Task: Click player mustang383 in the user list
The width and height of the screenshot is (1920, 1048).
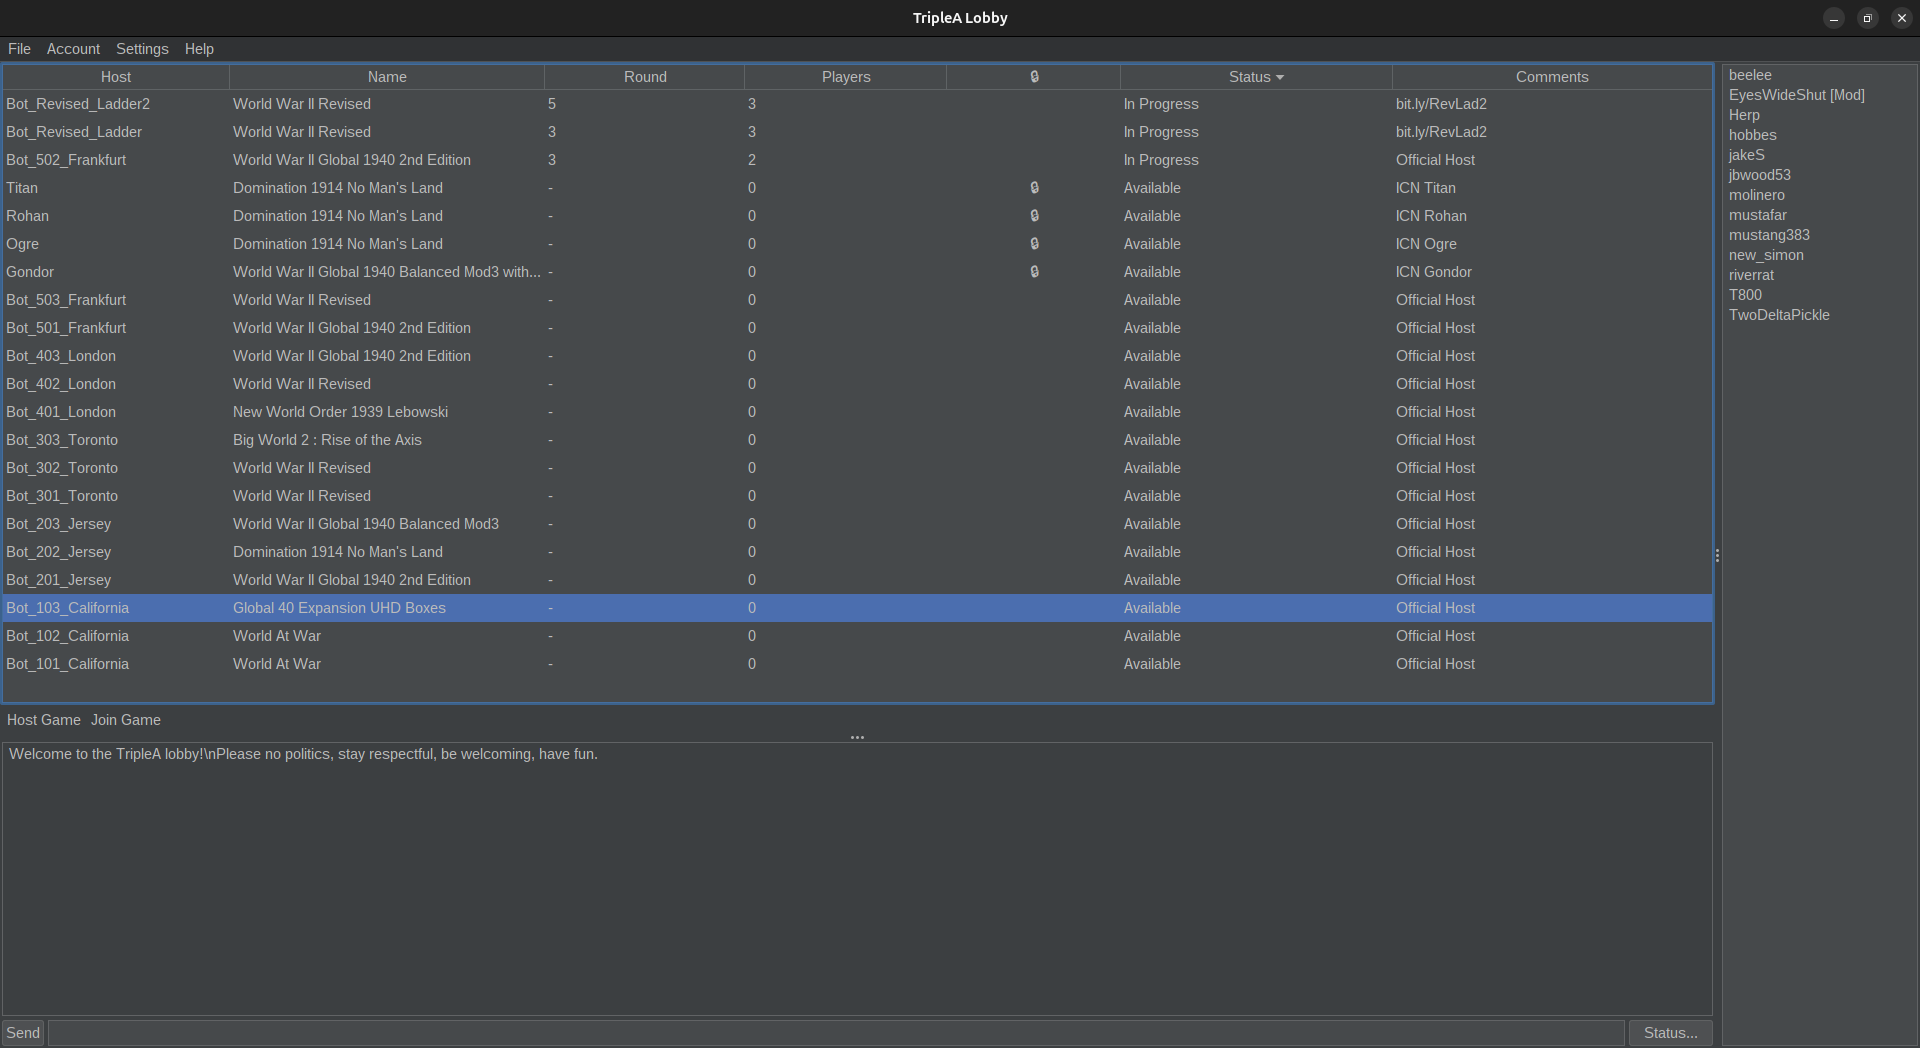Action: coord(1769,235)
